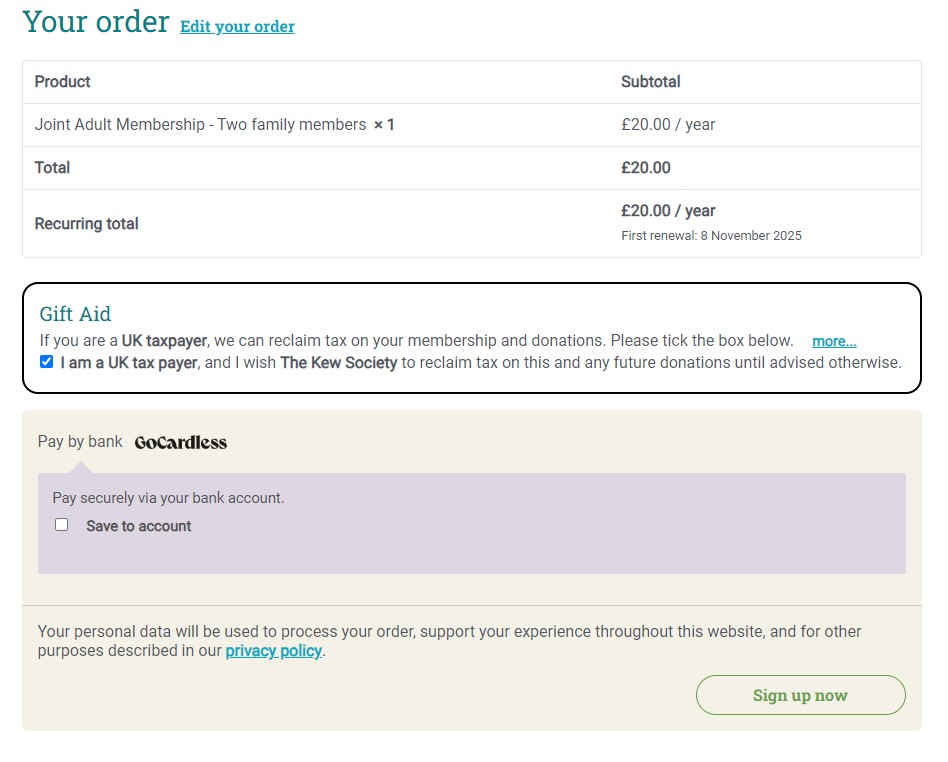Open the privacy policy page
This screenshot has height=762, width=948.
point(273,650)
